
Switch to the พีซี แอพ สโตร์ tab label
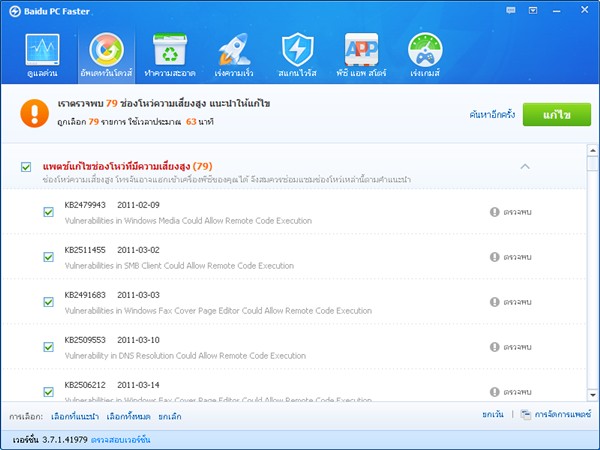[361, 73]
